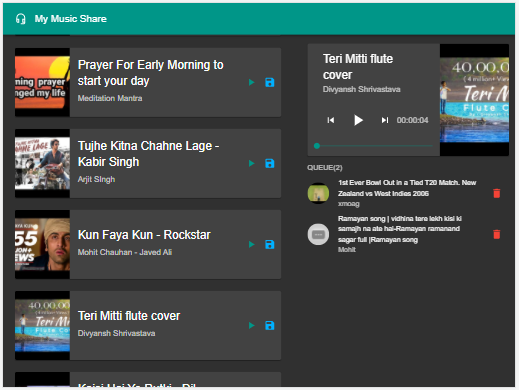519x390 pixels.
Task: Delete Ramayan song from queue
Action: tap(497, 234)
